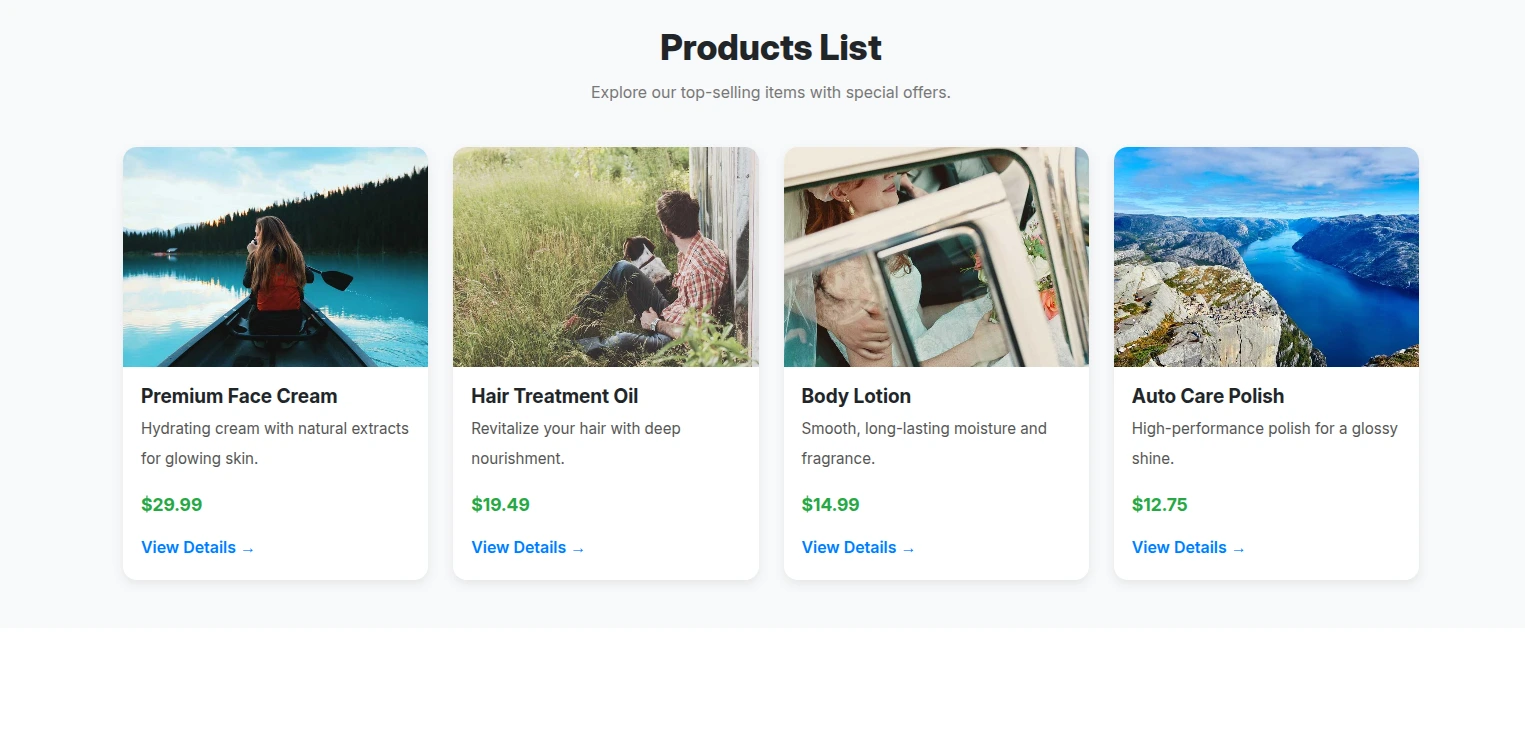The image size is (1525, 751).
Task: Click the $29.99 price label
Action: [171, 504]
